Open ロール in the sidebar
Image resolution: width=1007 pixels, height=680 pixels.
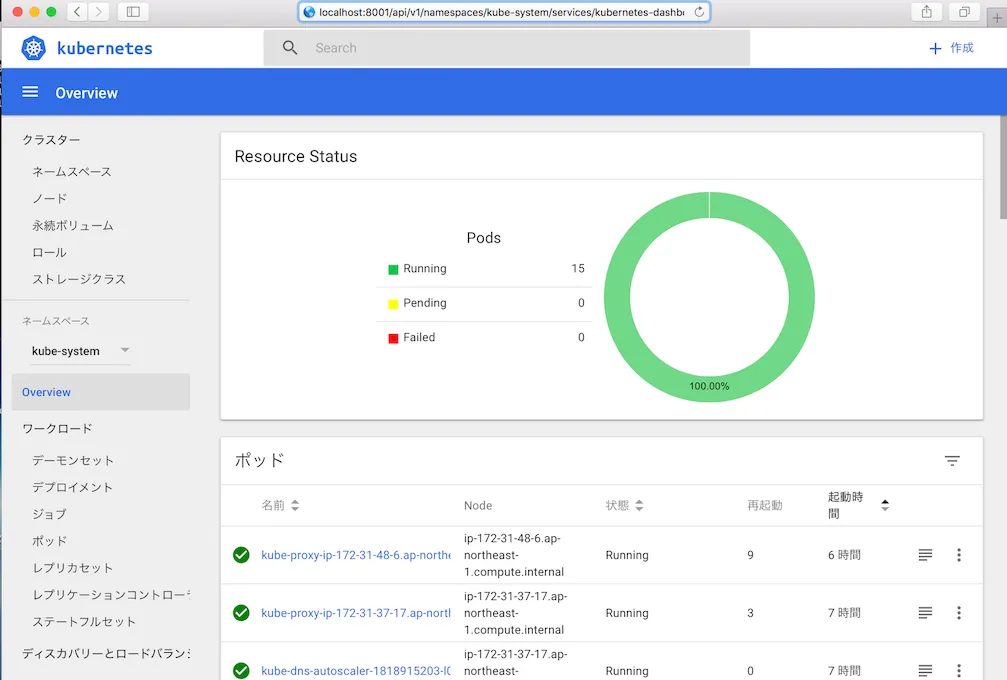coord(49,252)
